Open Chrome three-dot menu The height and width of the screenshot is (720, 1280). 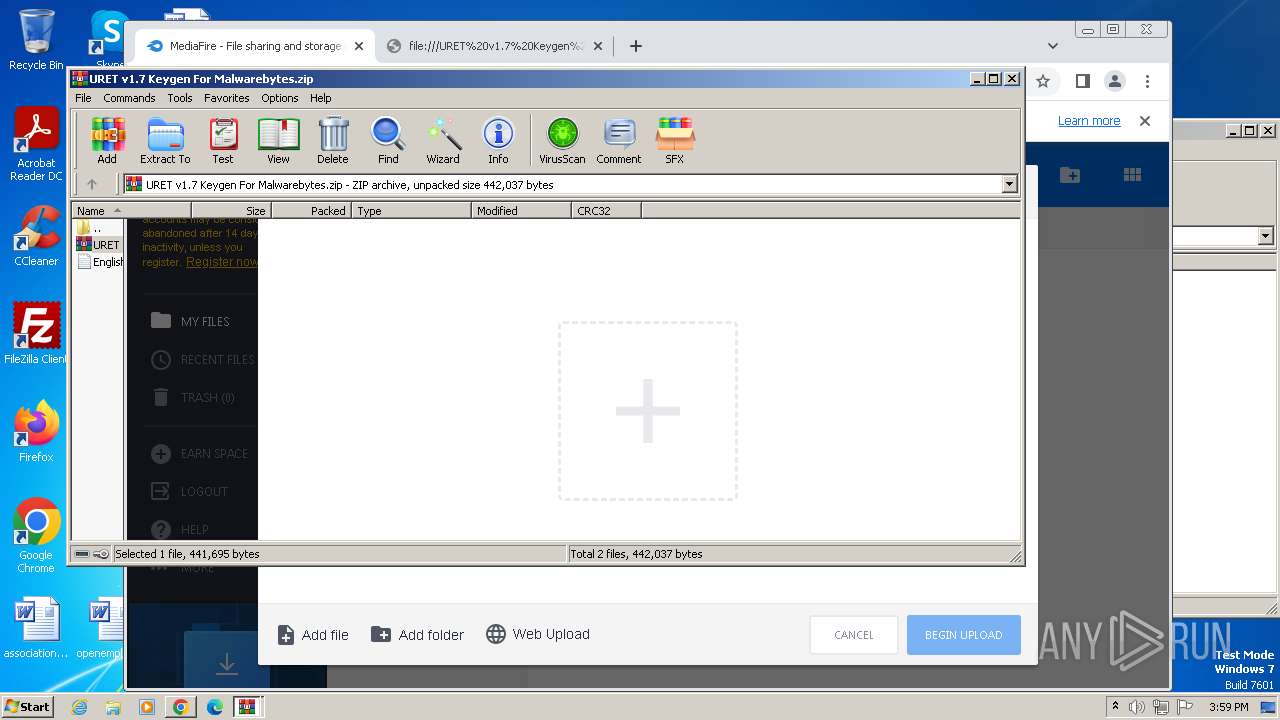(1147, 81)
